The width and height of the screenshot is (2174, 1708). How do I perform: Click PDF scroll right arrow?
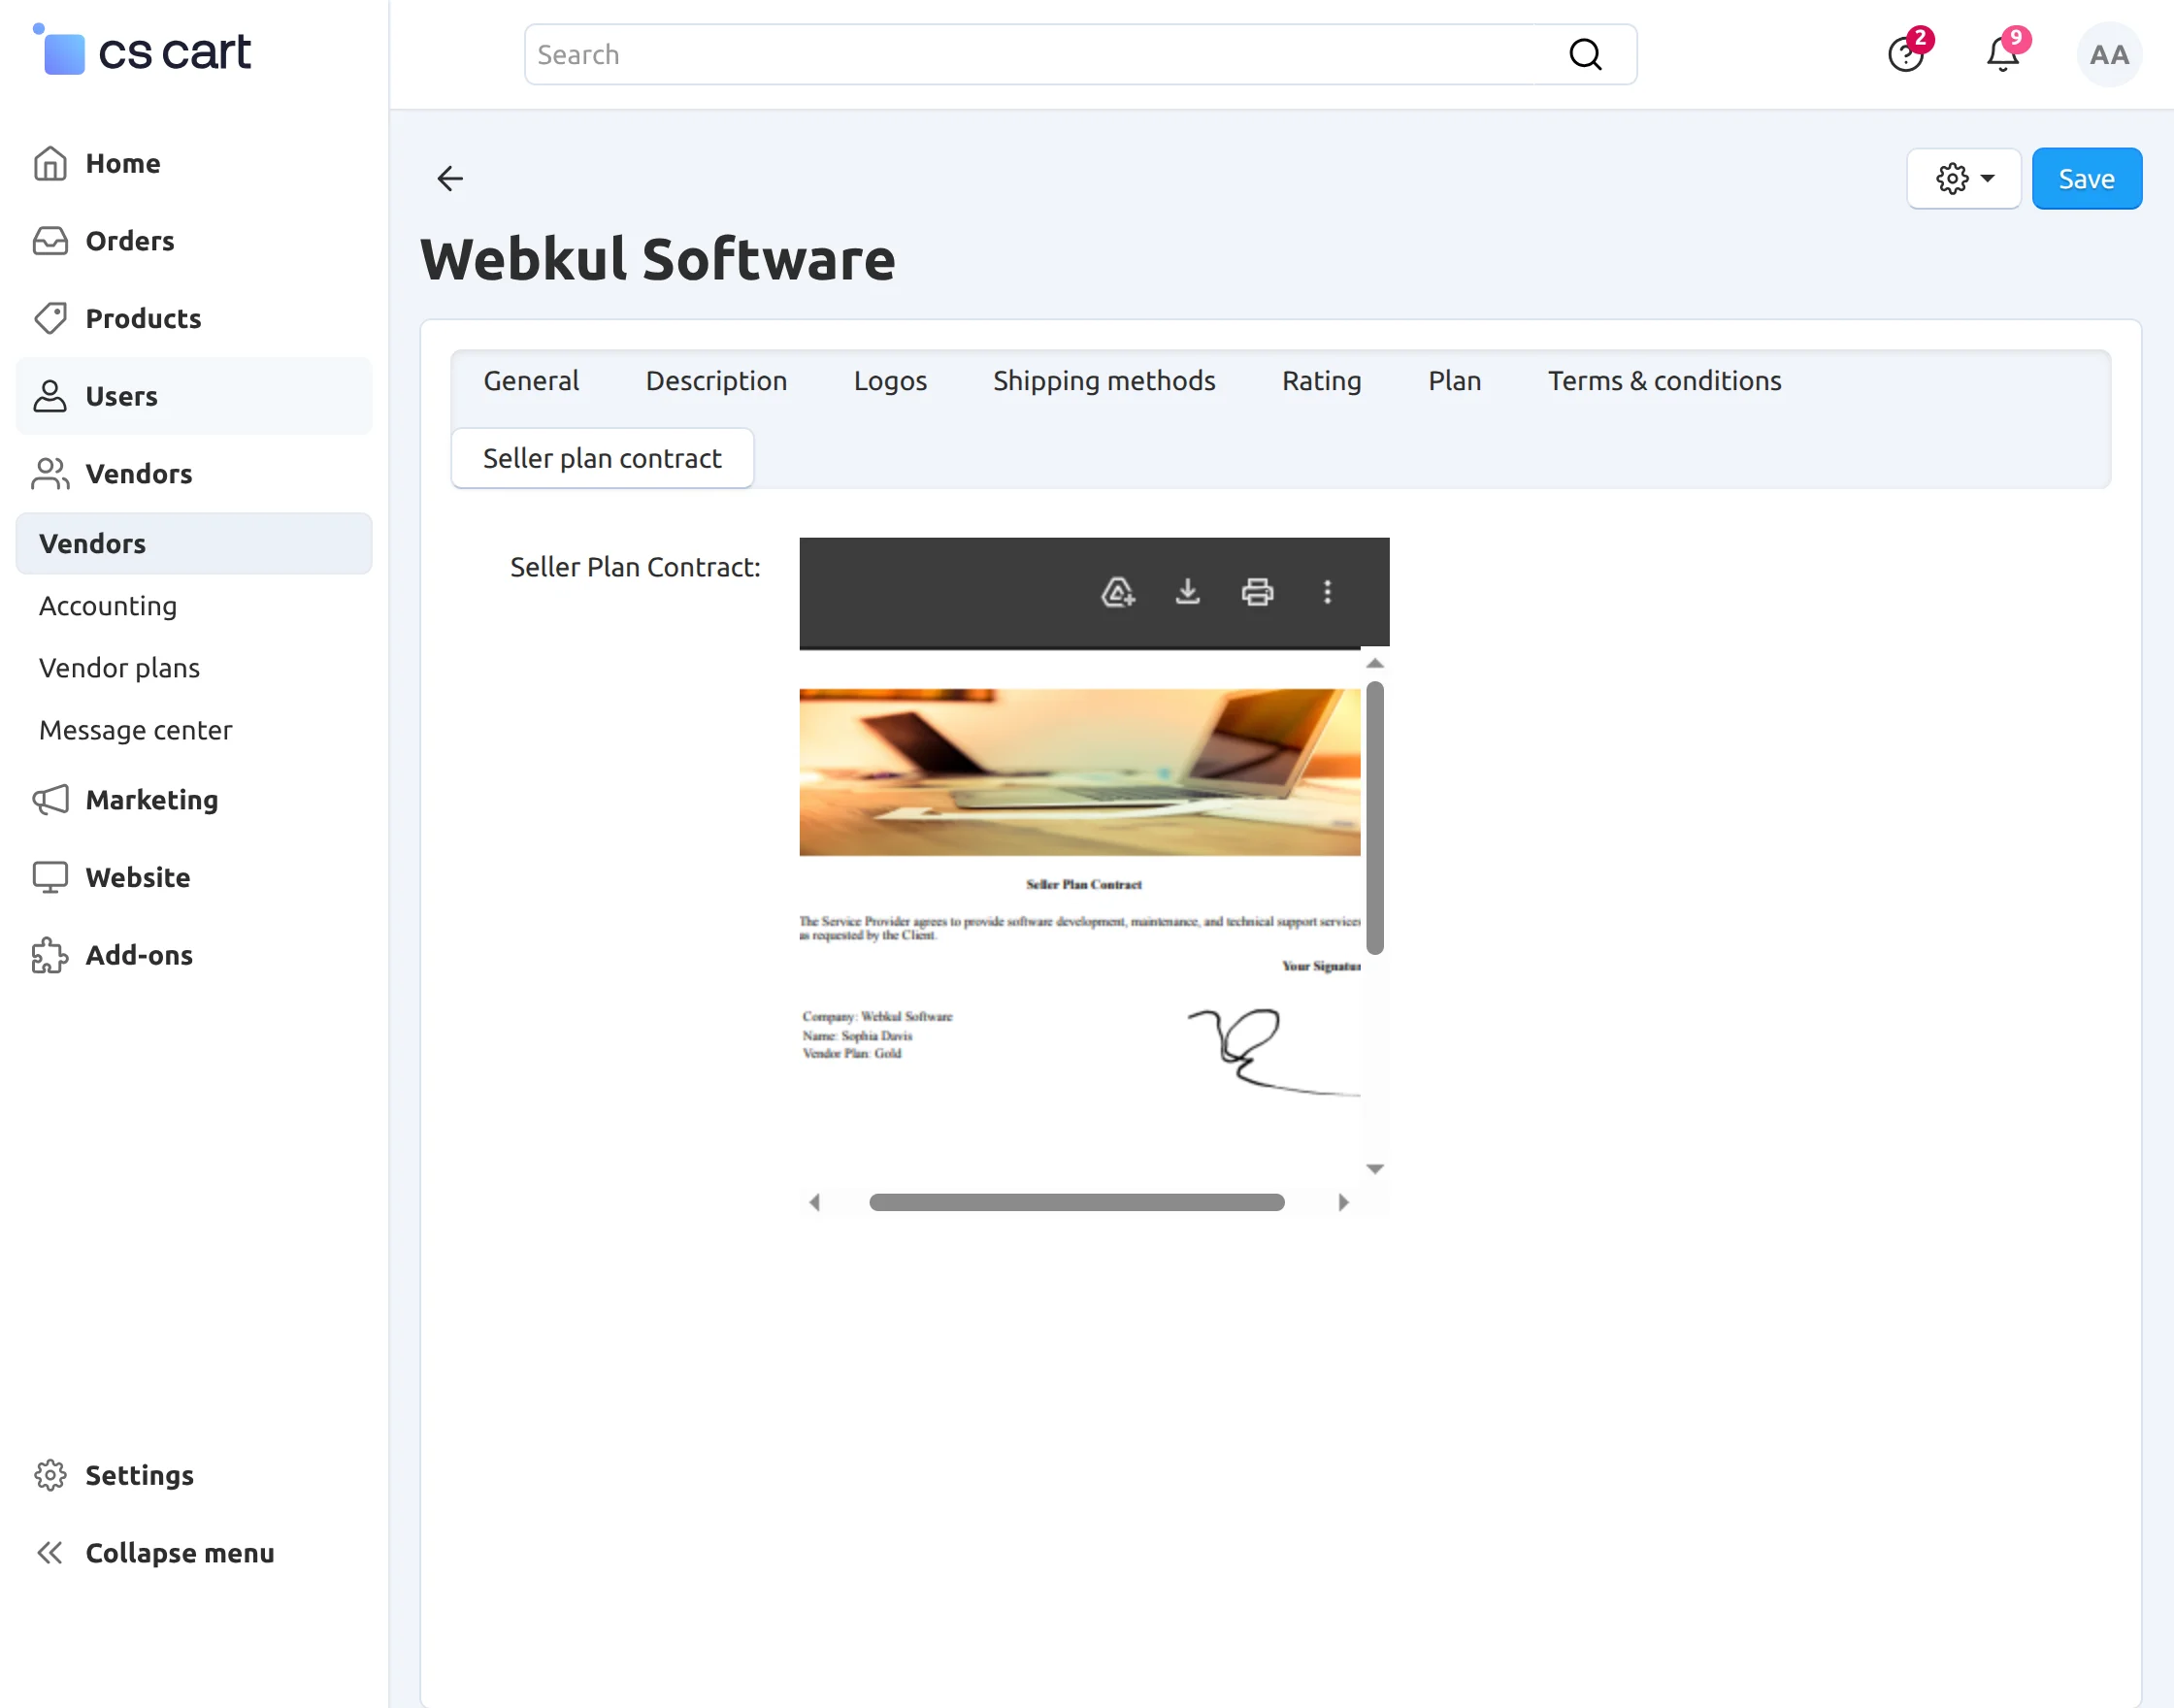[1343, 1202]
